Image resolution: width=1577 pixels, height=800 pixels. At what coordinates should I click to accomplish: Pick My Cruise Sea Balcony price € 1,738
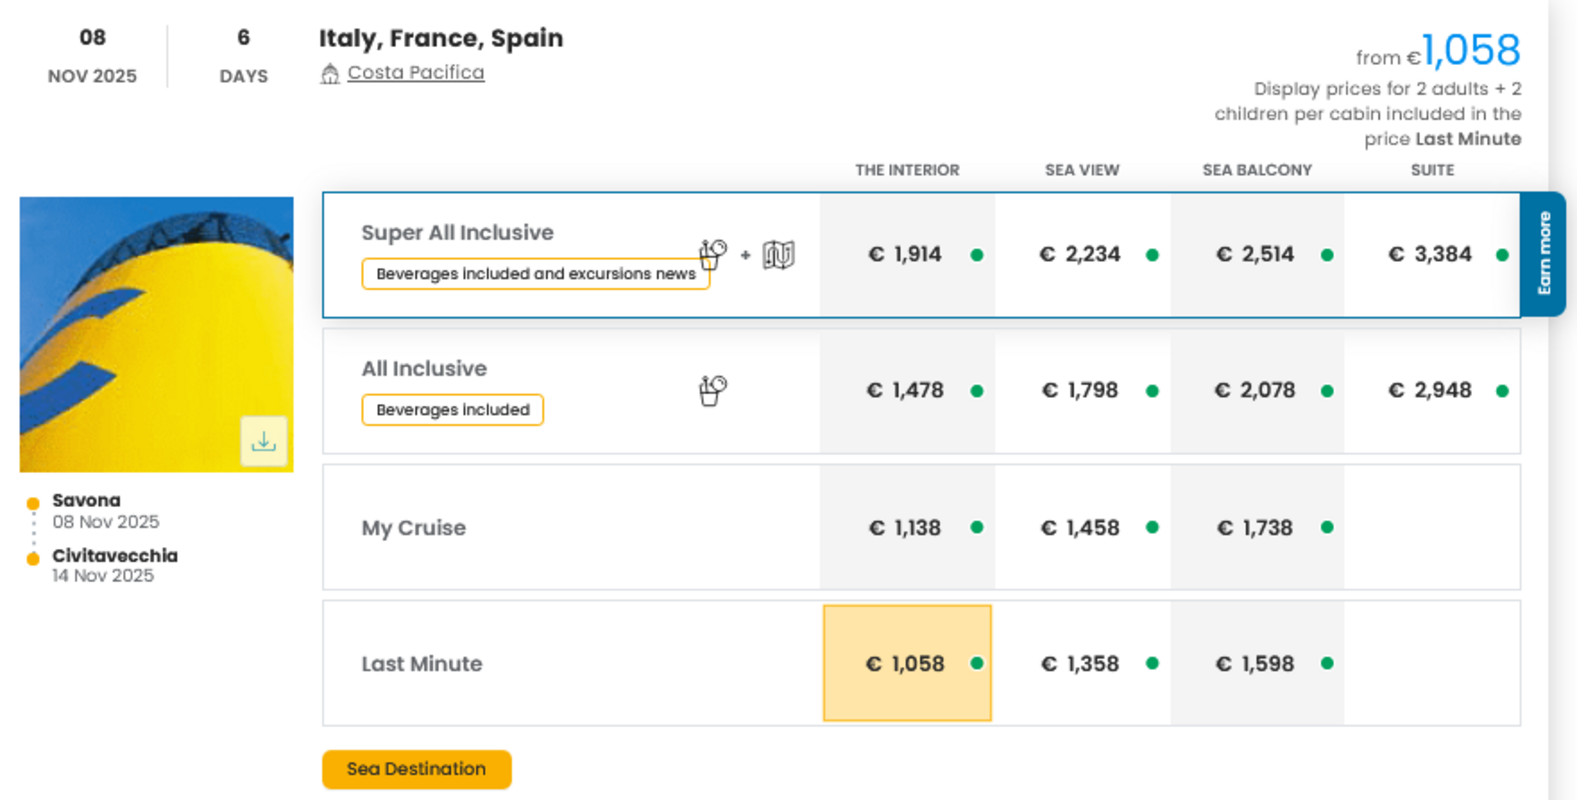click(1255, 528)
